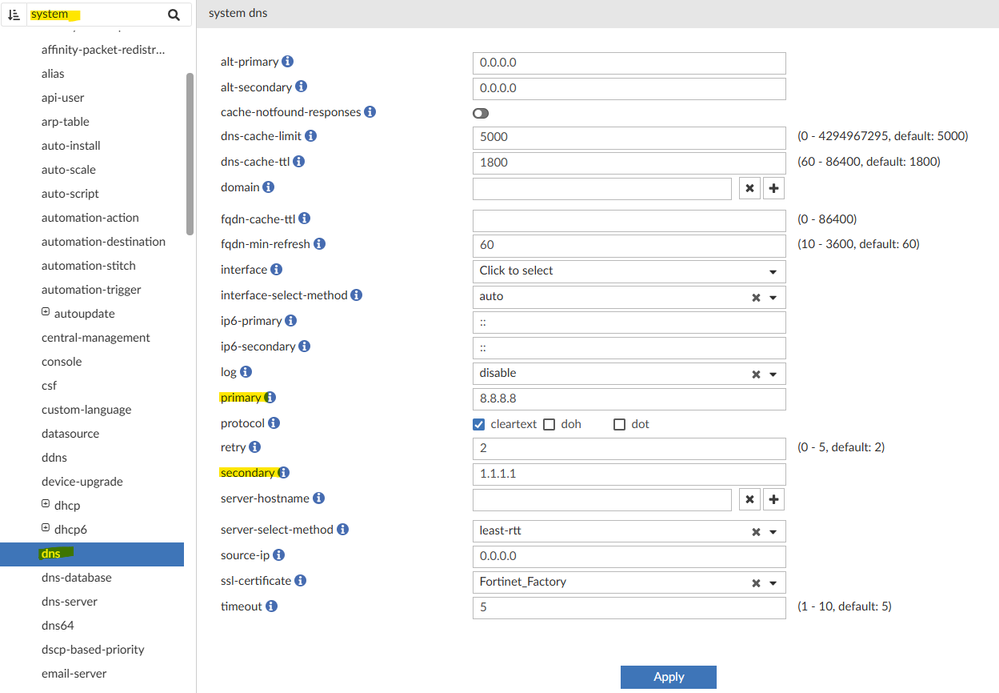This screenshot has height=693, width=999.
Task: Expand the dhcp tree node
Action: 46,505
